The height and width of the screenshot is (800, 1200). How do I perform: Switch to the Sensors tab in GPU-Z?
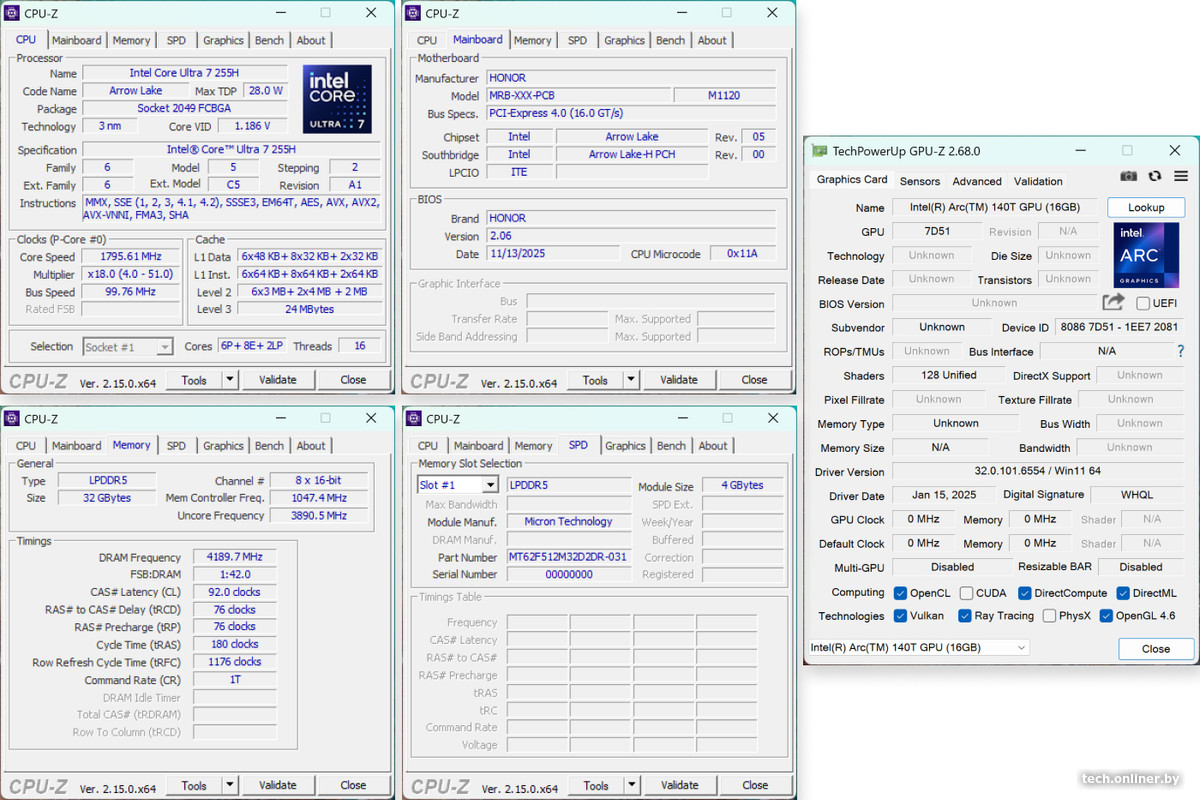pyautogui.click(x=919, y=181)
